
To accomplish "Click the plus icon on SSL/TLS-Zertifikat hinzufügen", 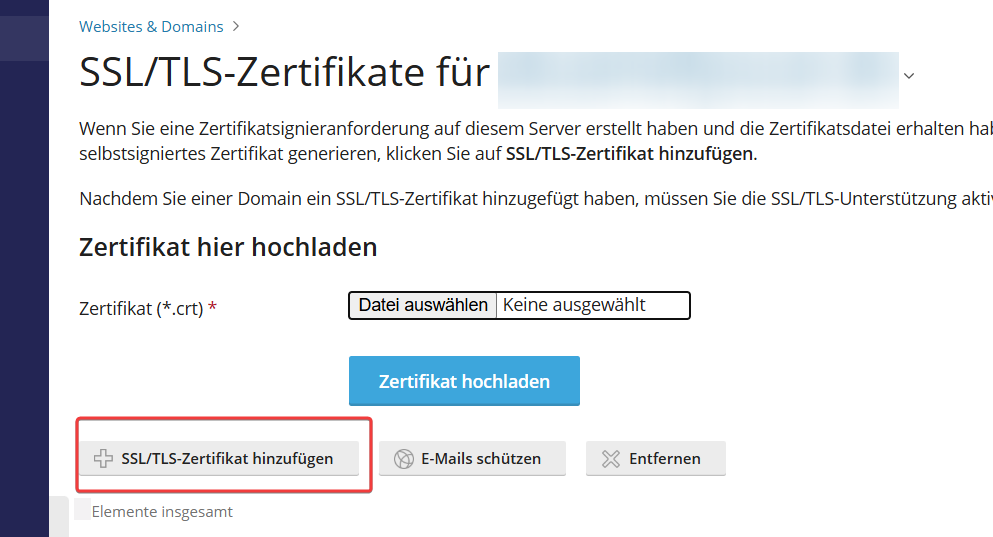I will (x=103, y=458).
